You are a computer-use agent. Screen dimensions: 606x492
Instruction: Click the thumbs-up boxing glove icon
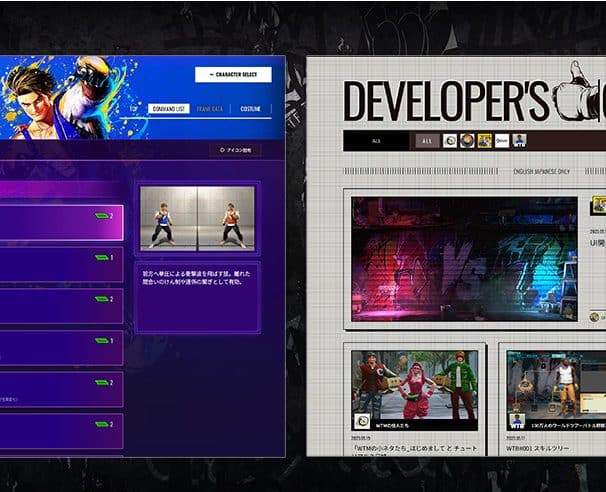(x=576, y=90)
